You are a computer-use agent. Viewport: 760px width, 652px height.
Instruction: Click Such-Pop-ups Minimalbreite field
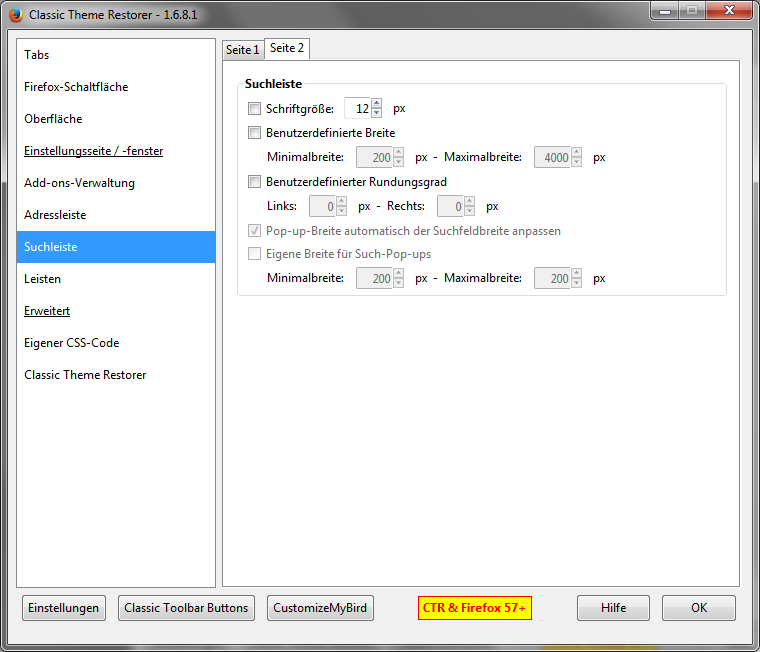pos(374,278)
